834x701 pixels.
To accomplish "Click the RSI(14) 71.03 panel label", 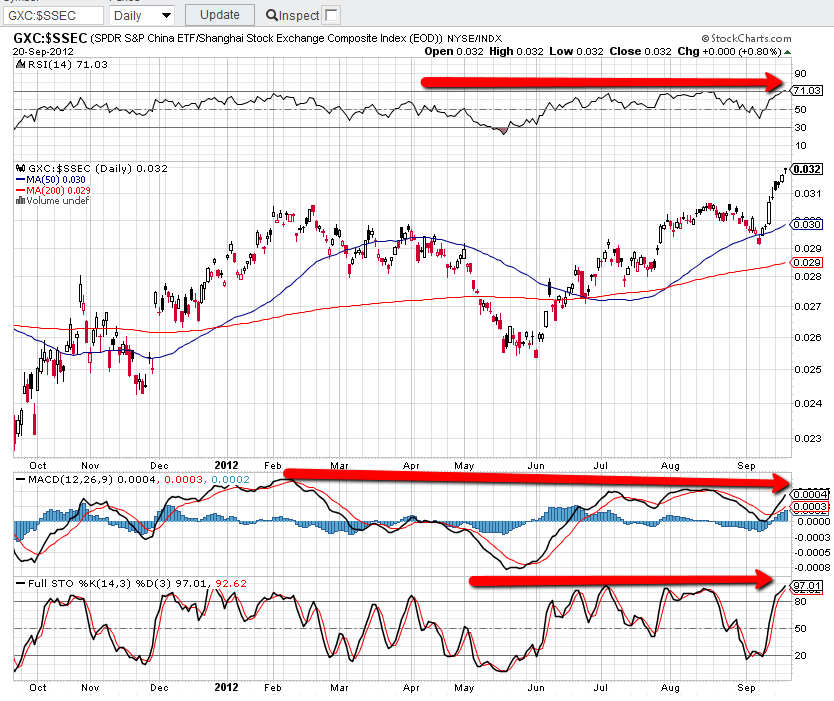I will pos(68,64).
